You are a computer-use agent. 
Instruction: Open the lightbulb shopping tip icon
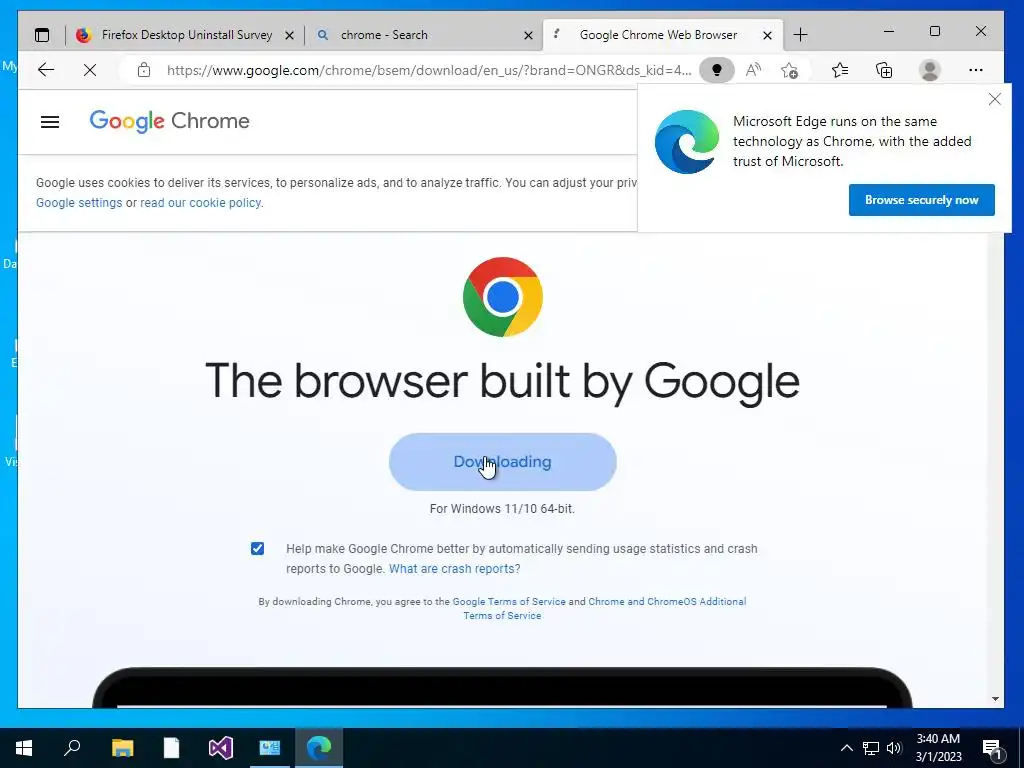[x=716, y=70]
